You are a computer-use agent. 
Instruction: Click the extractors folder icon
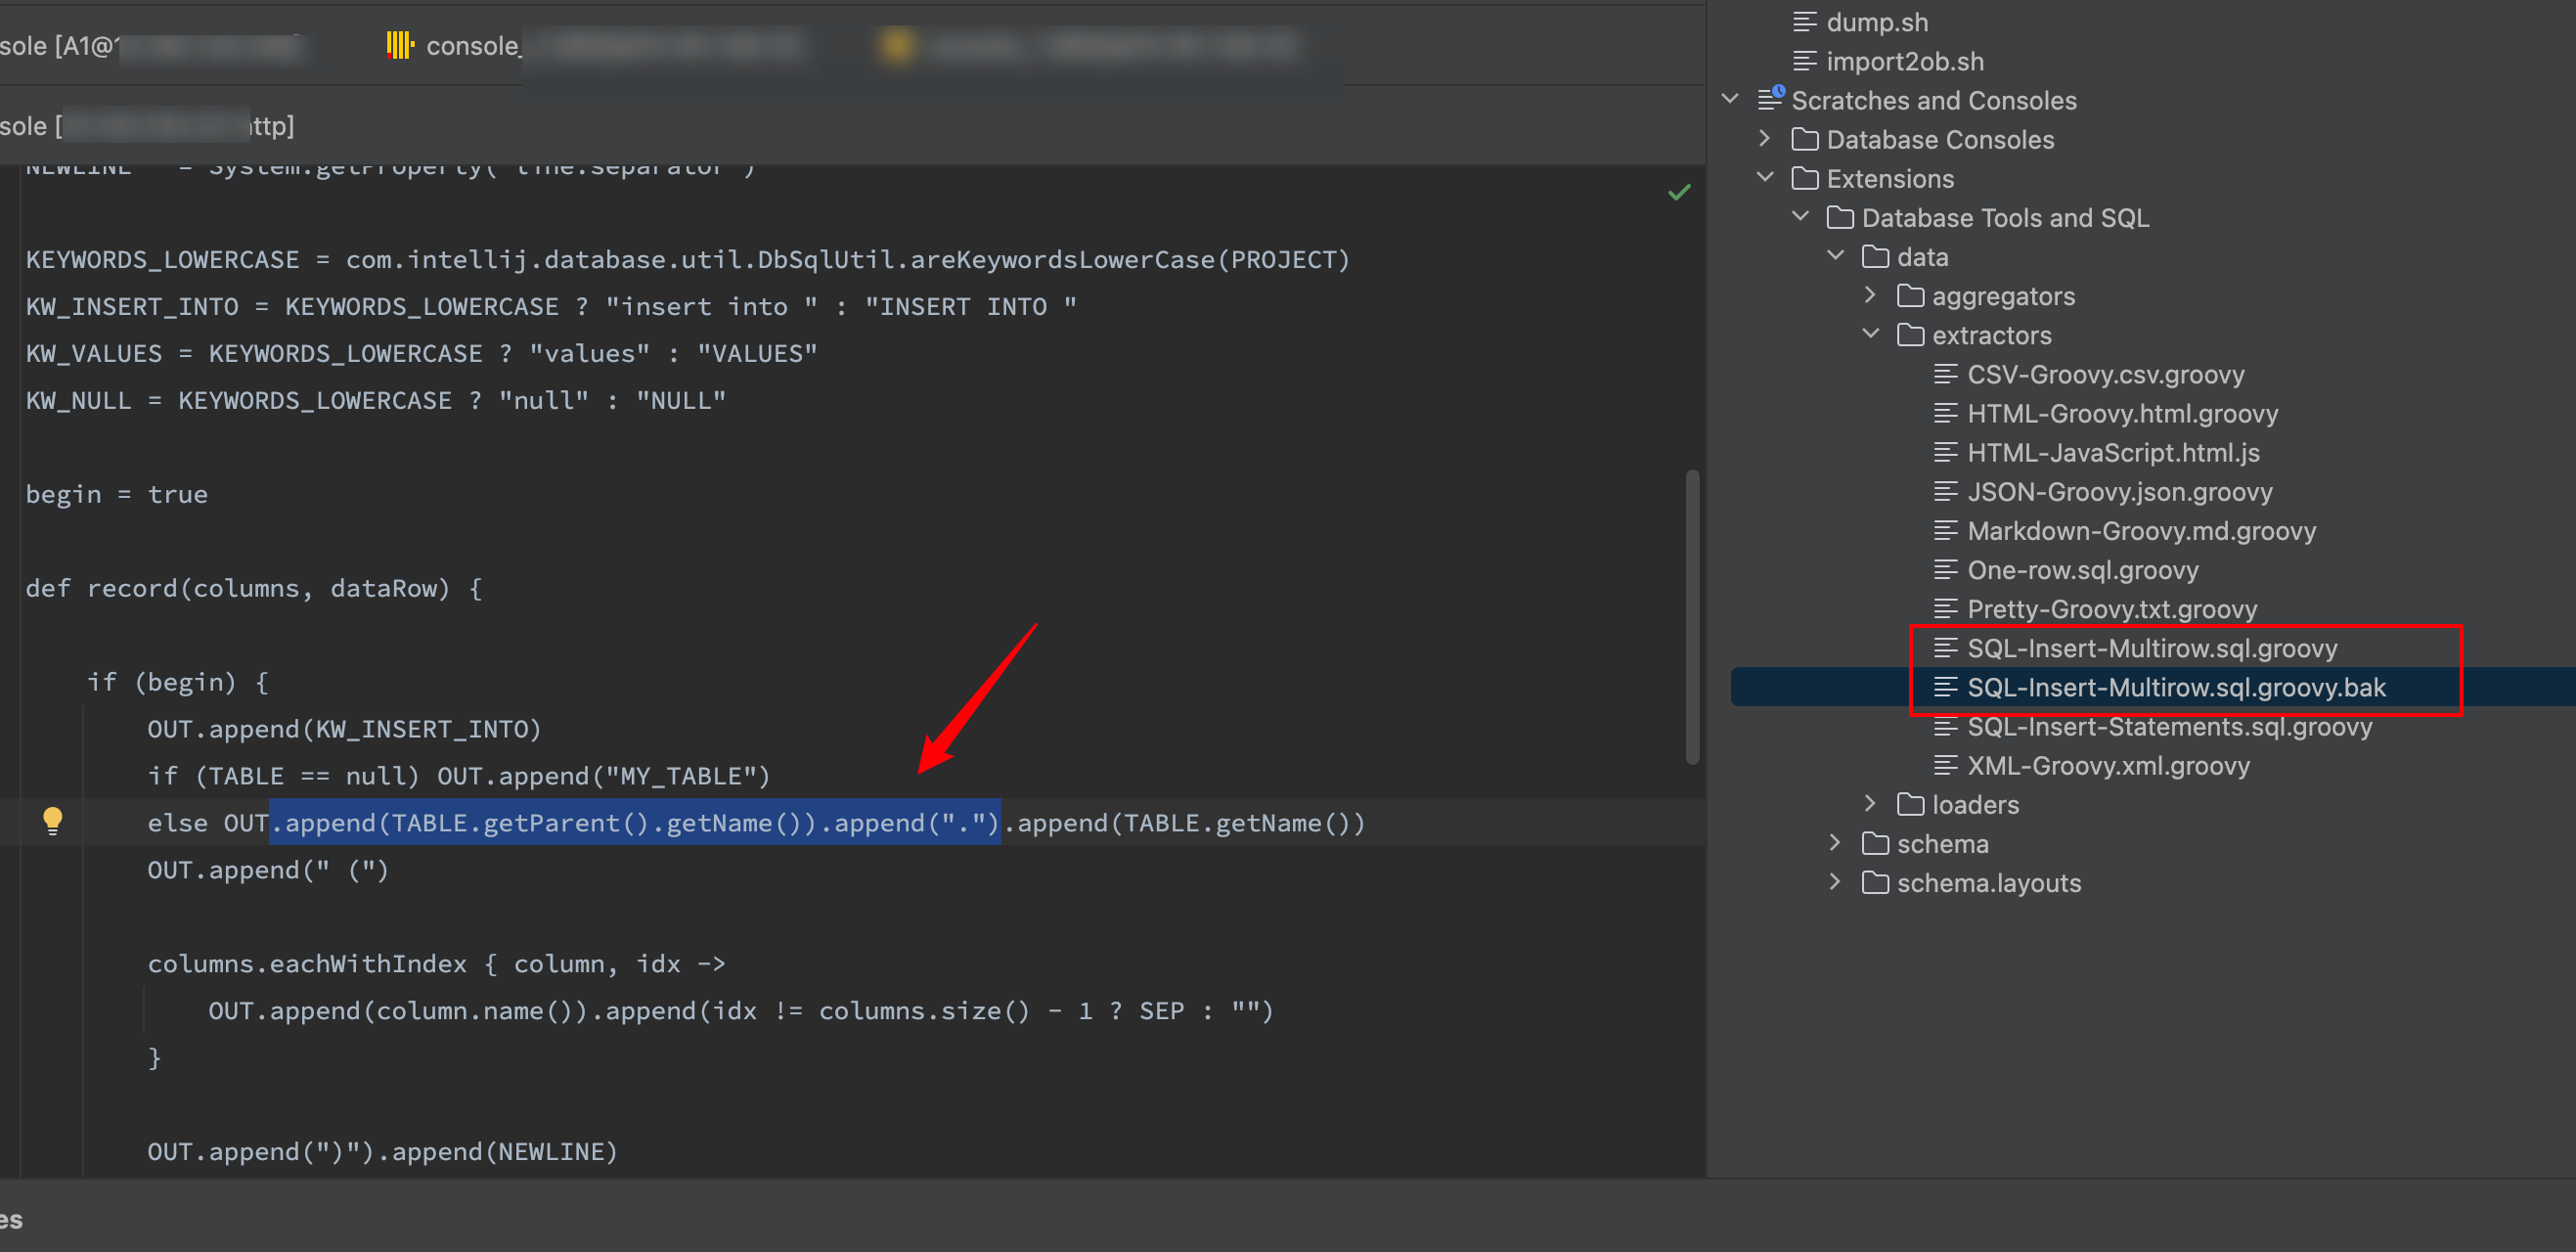pyautogui.click(x=1910, y=335)
